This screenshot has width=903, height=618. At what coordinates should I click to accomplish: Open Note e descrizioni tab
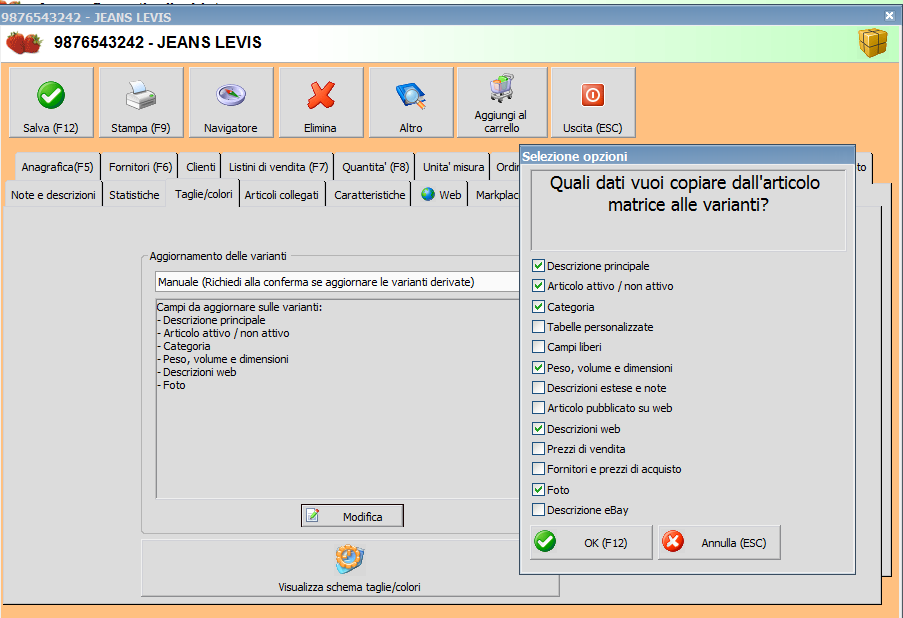point(53,195)
